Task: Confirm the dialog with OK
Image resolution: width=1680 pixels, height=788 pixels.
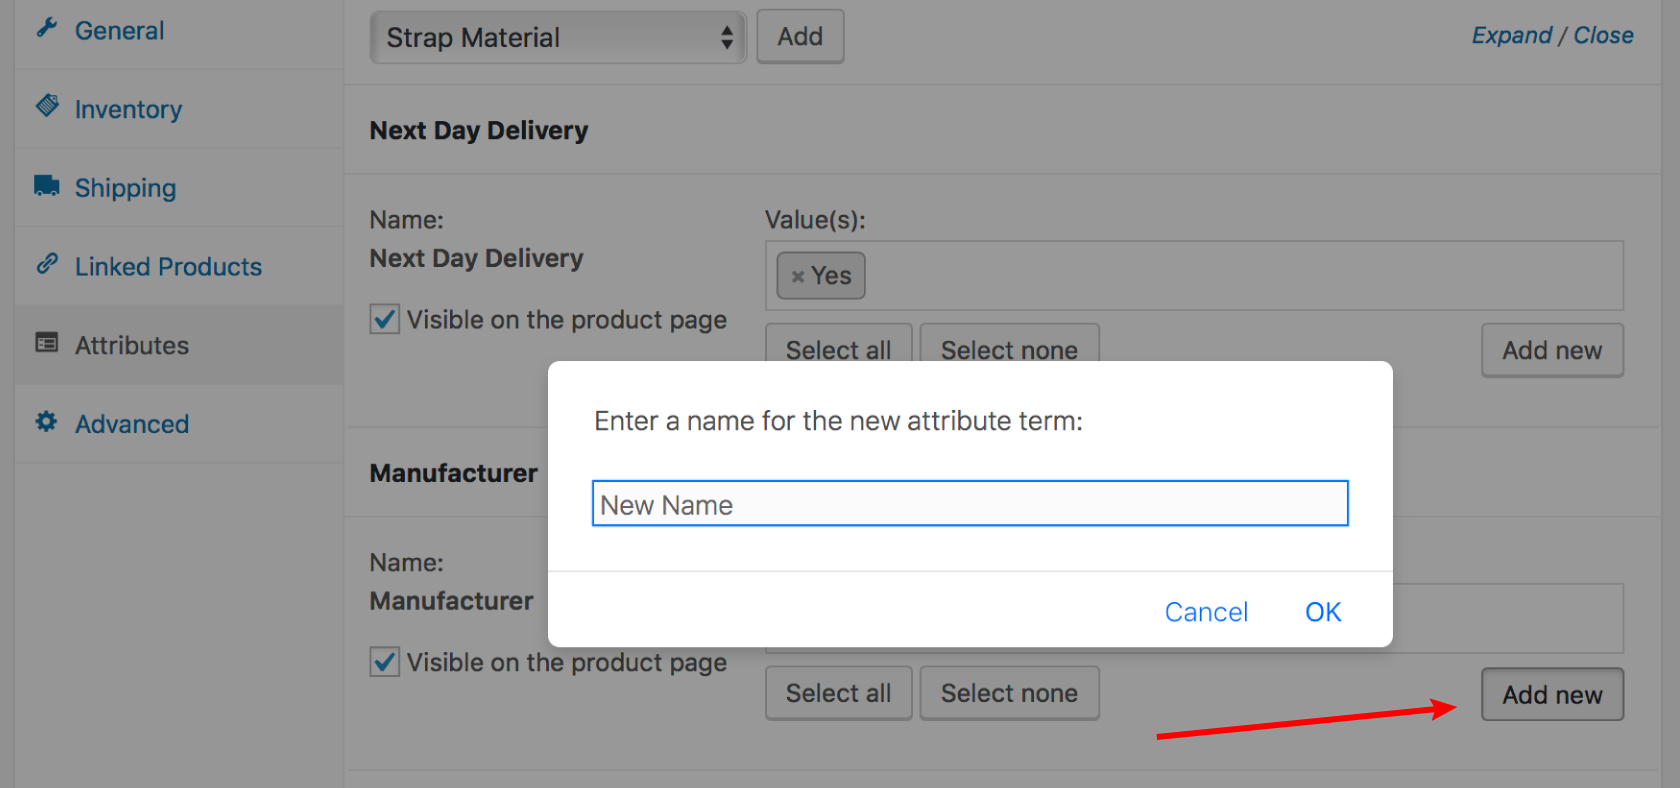Action: click(x=1323, y=612)
